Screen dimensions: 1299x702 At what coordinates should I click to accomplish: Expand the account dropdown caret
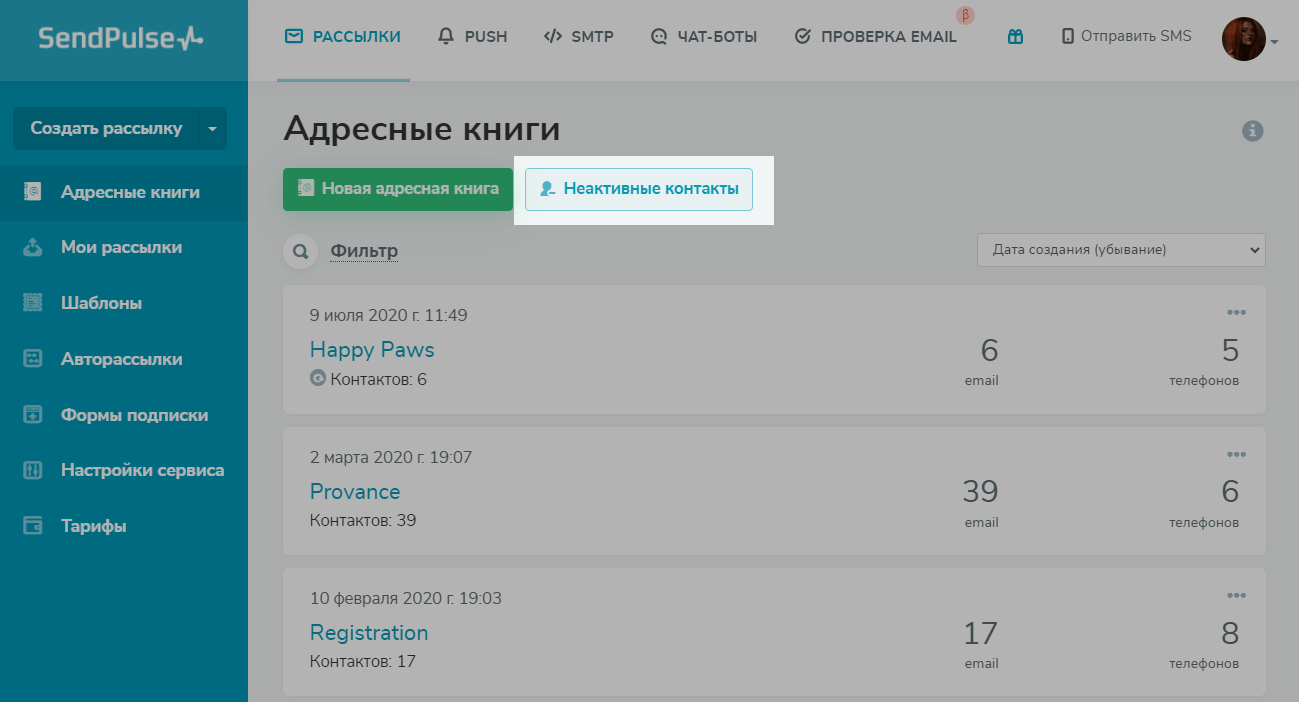pyautogui.click(x=1274, y=42)
